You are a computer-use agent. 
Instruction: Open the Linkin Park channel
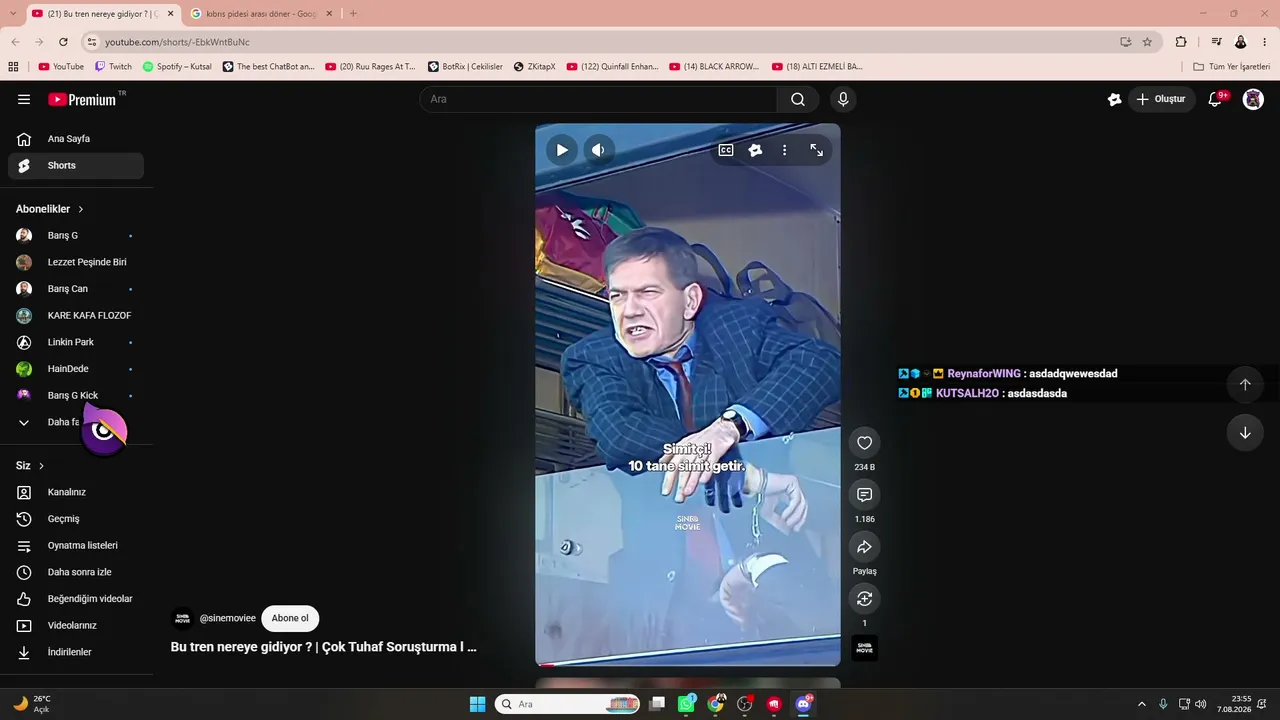click(76, 342)
